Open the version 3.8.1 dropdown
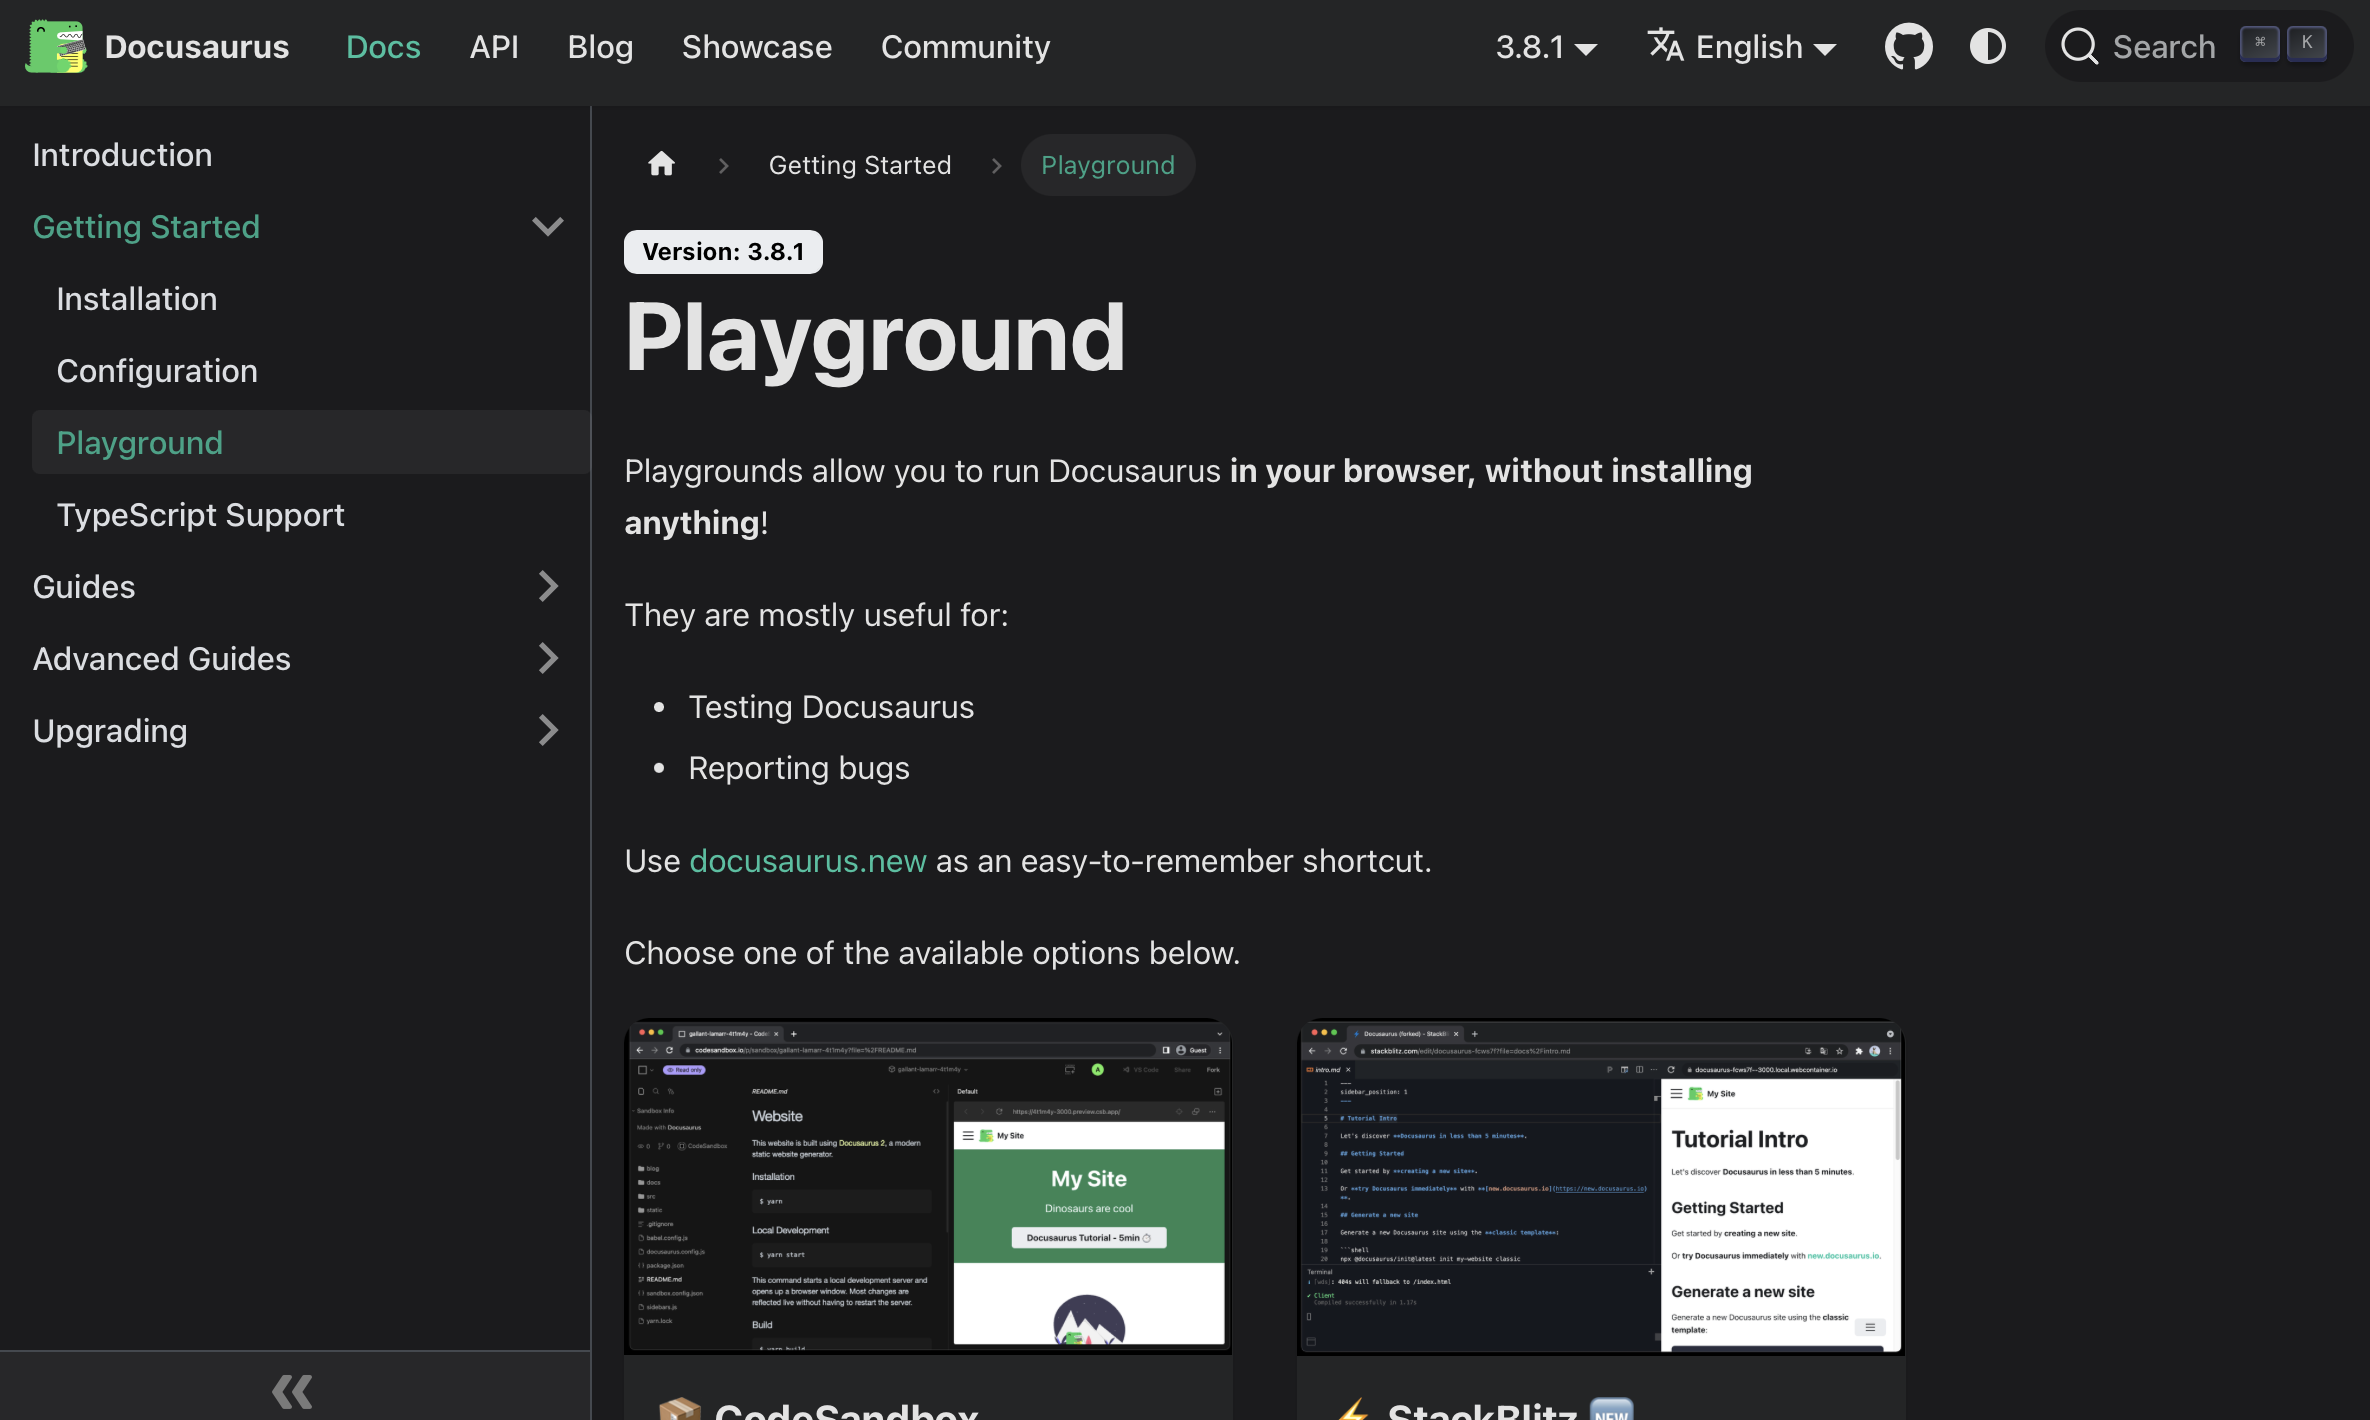 1546,46
